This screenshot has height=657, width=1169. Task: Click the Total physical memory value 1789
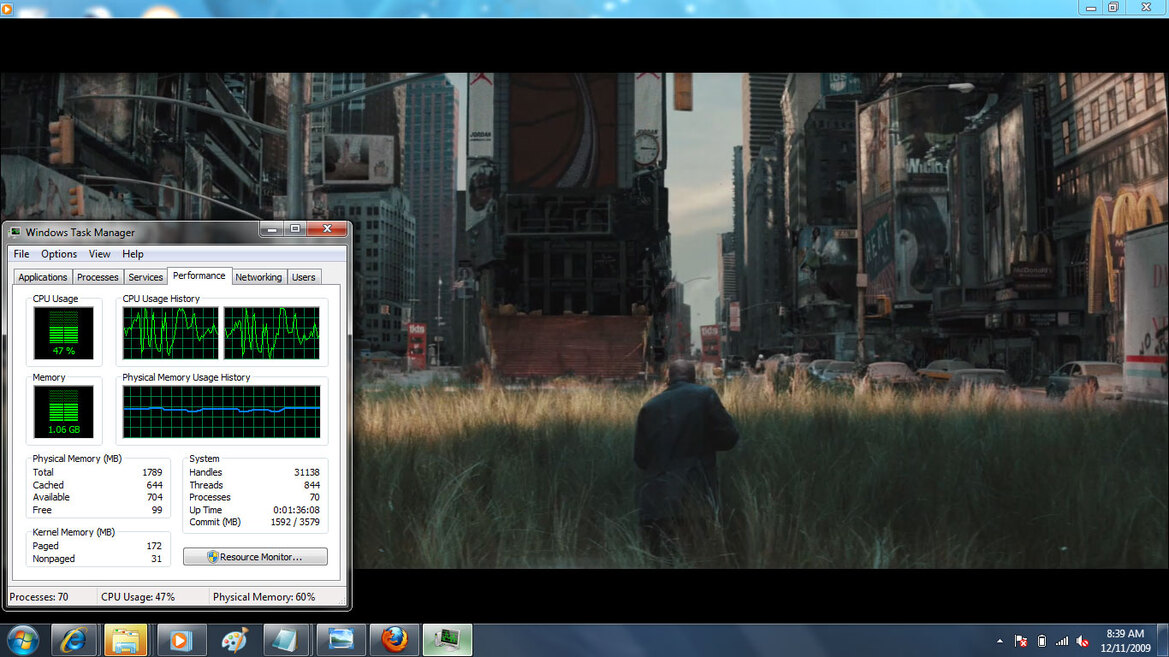[152, 472]
